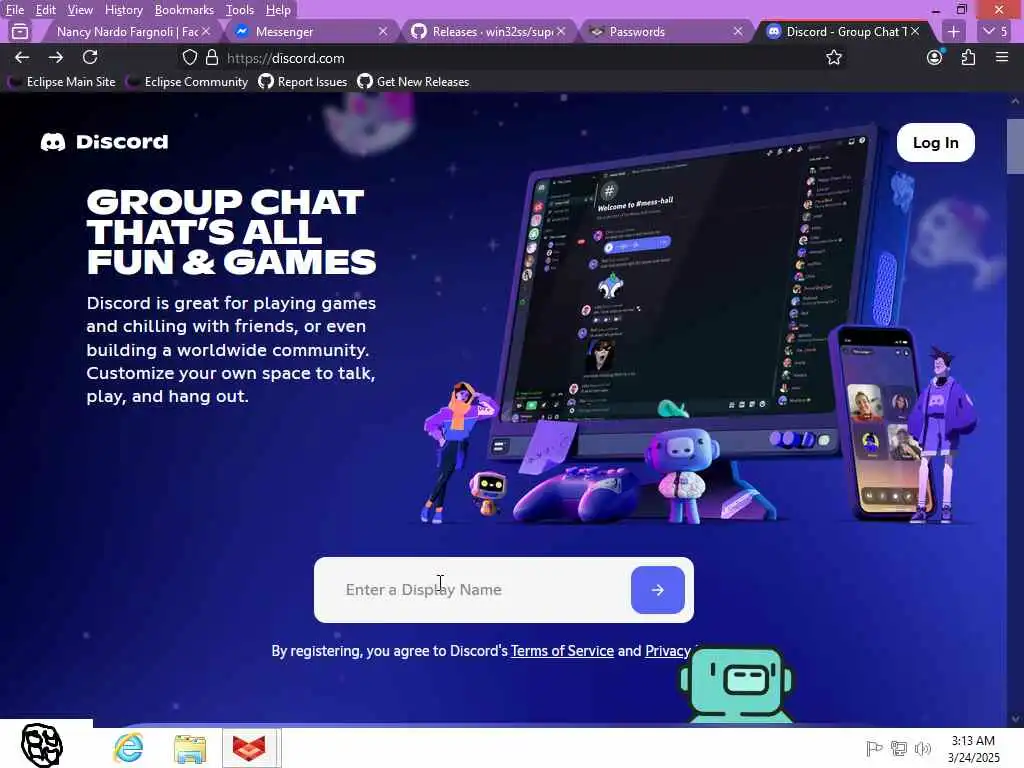Viewport: 1024px width, 768px height.
Task: Close the Messenger tab
Action: [x=383, y=31]
